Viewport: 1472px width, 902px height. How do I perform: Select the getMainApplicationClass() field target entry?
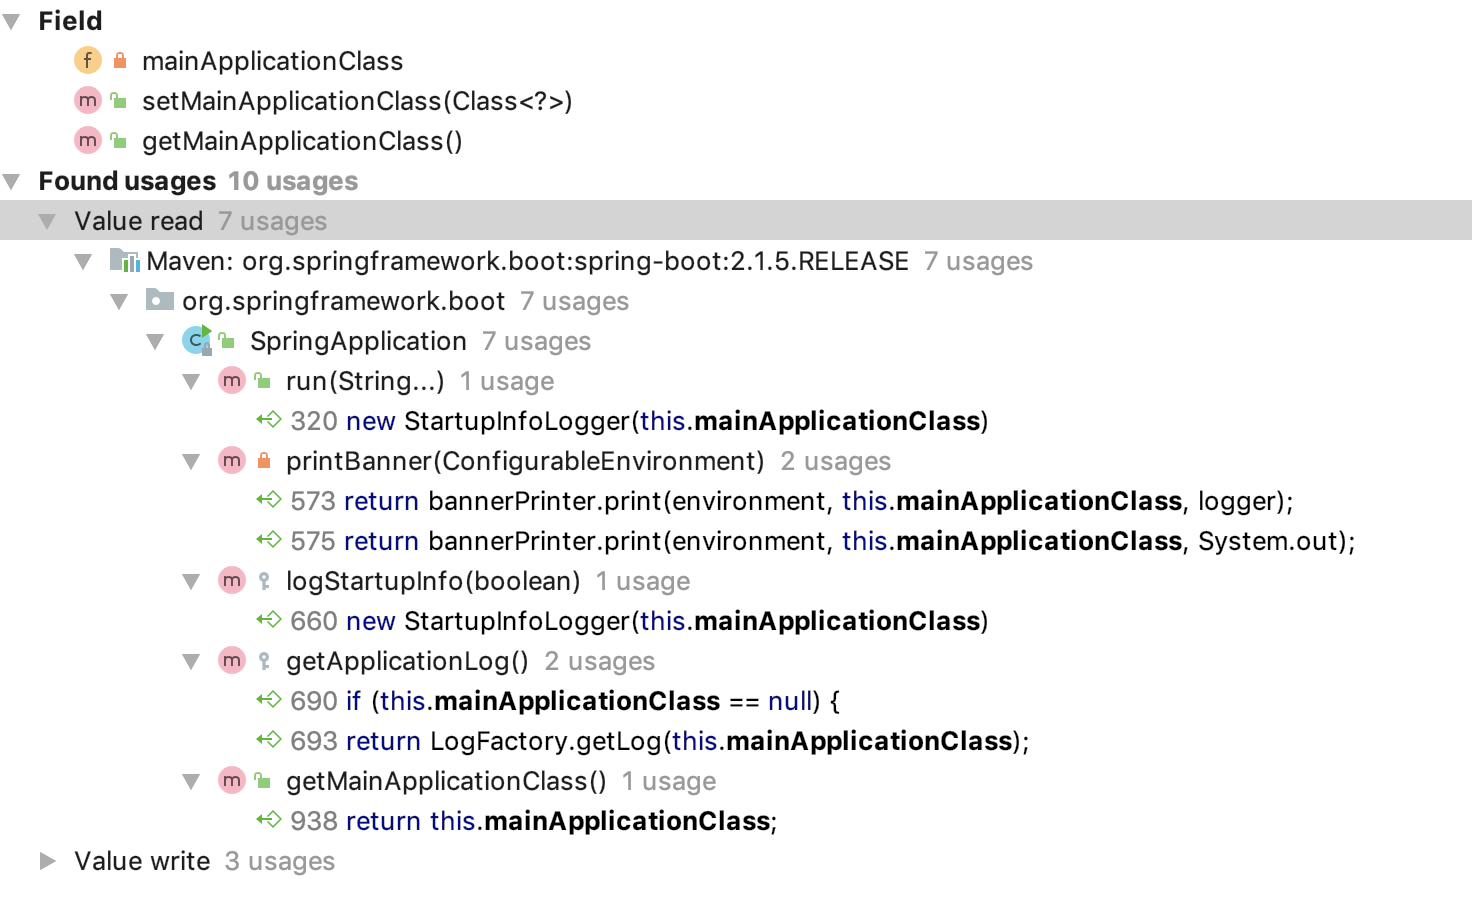[302, 141]
